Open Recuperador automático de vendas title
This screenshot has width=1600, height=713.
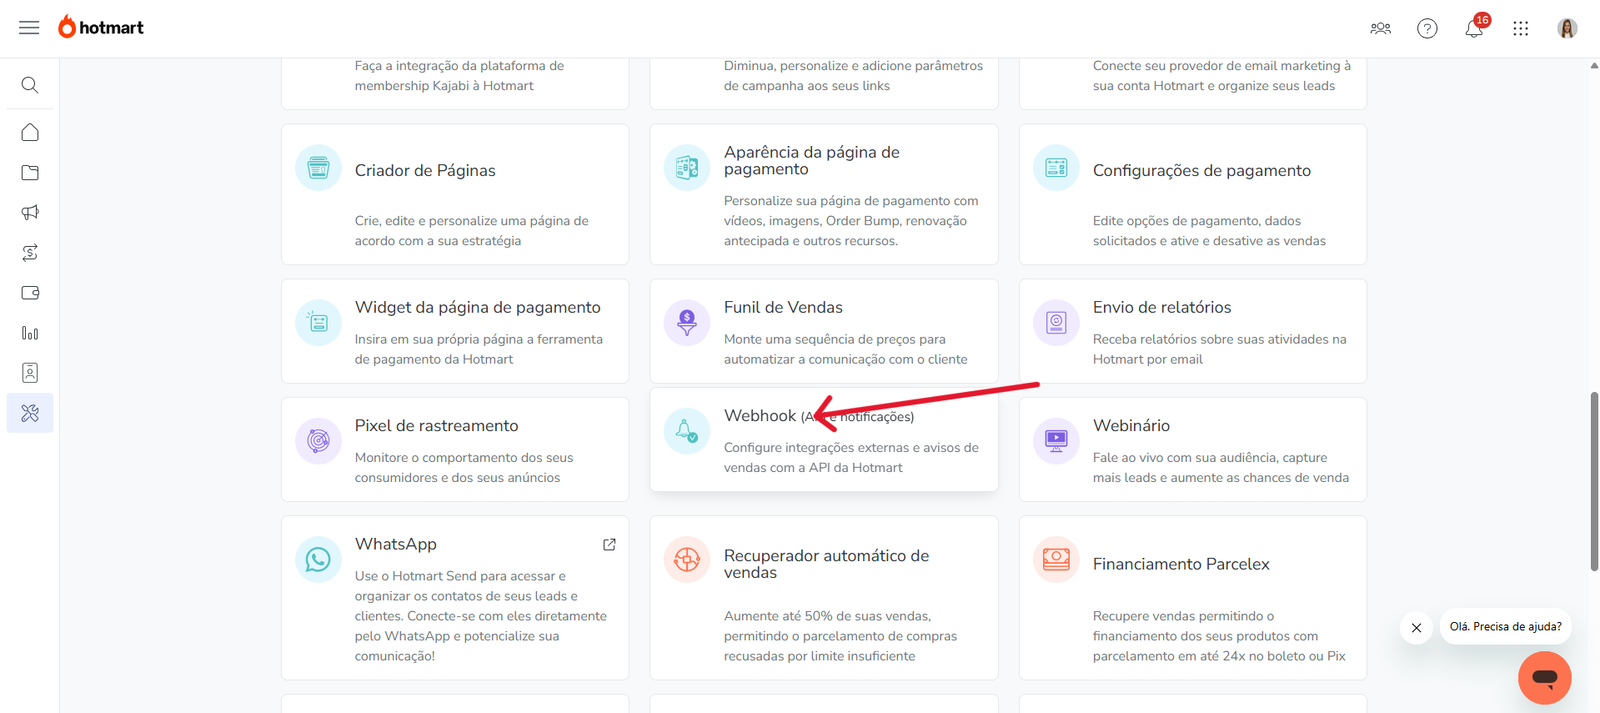coord(826,564)
